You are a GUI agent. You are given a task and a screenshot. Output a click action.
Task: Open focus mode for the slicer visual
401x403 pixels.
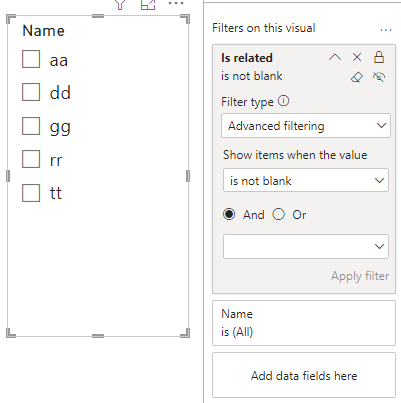(x=148, y=4)
